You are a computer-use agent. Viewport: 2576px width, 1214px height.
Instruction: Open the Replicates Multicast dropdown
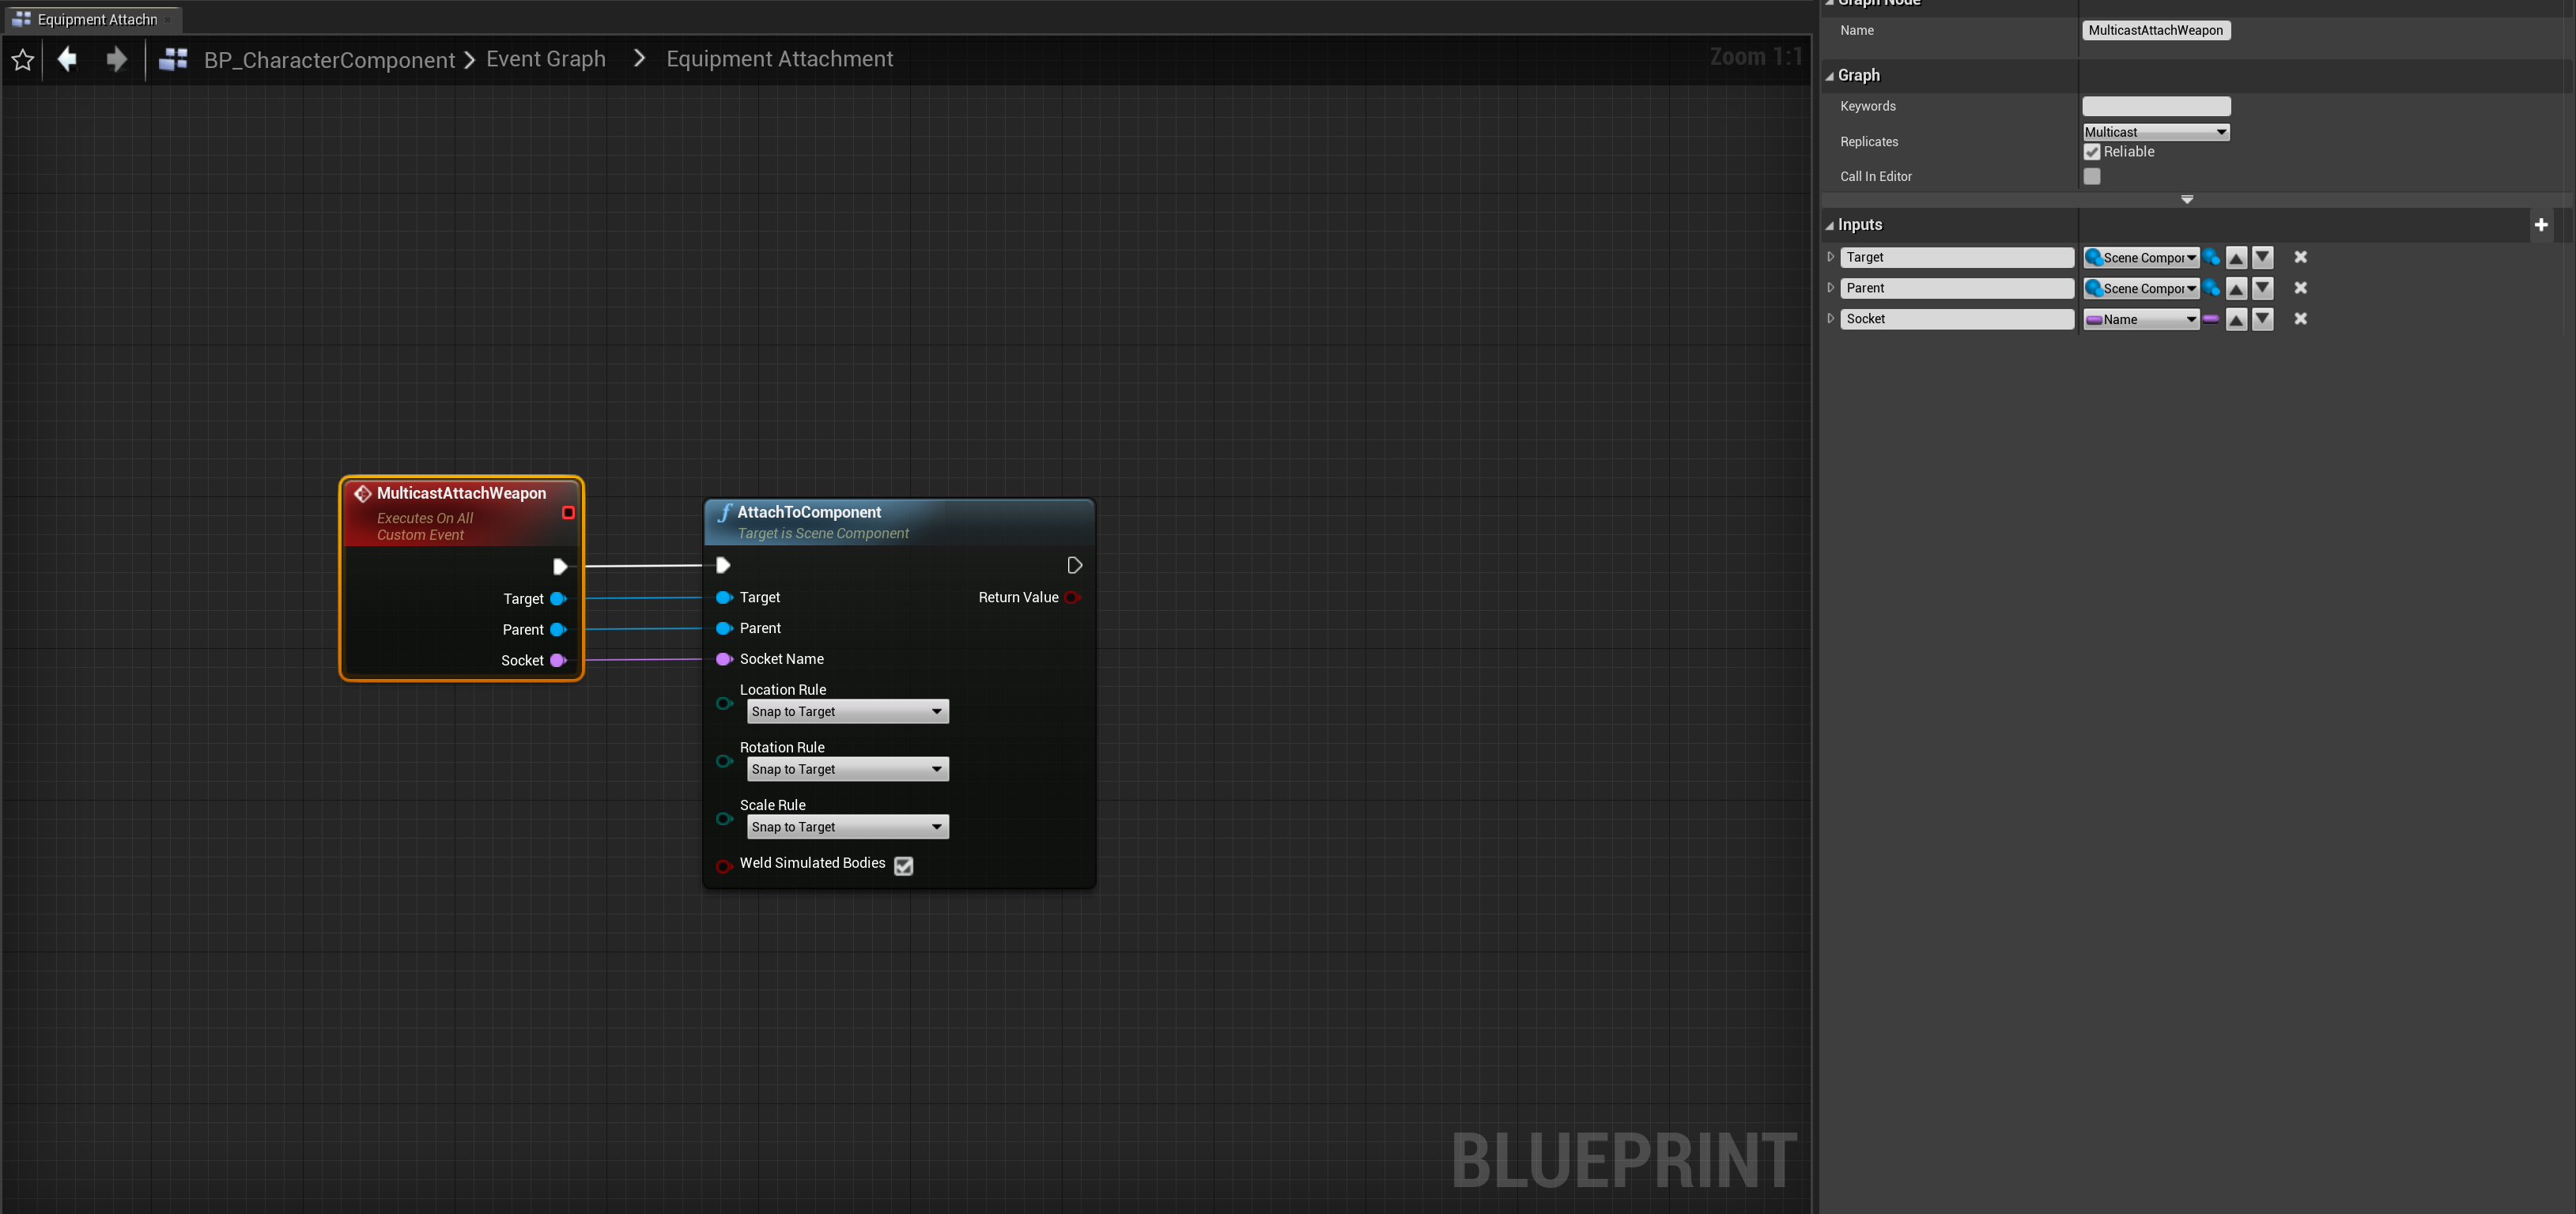[2155, 132]
